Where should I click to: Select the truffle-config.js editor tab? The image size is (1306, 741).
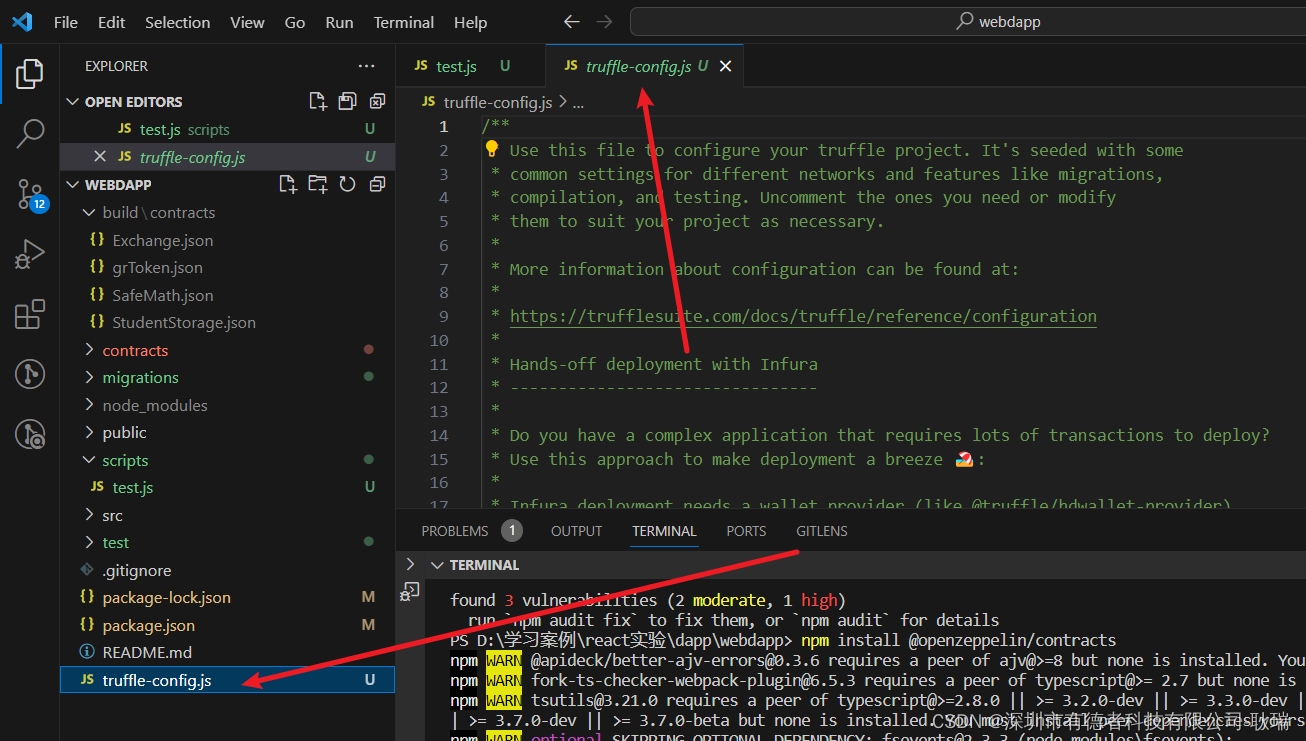[x=645, y=66]
